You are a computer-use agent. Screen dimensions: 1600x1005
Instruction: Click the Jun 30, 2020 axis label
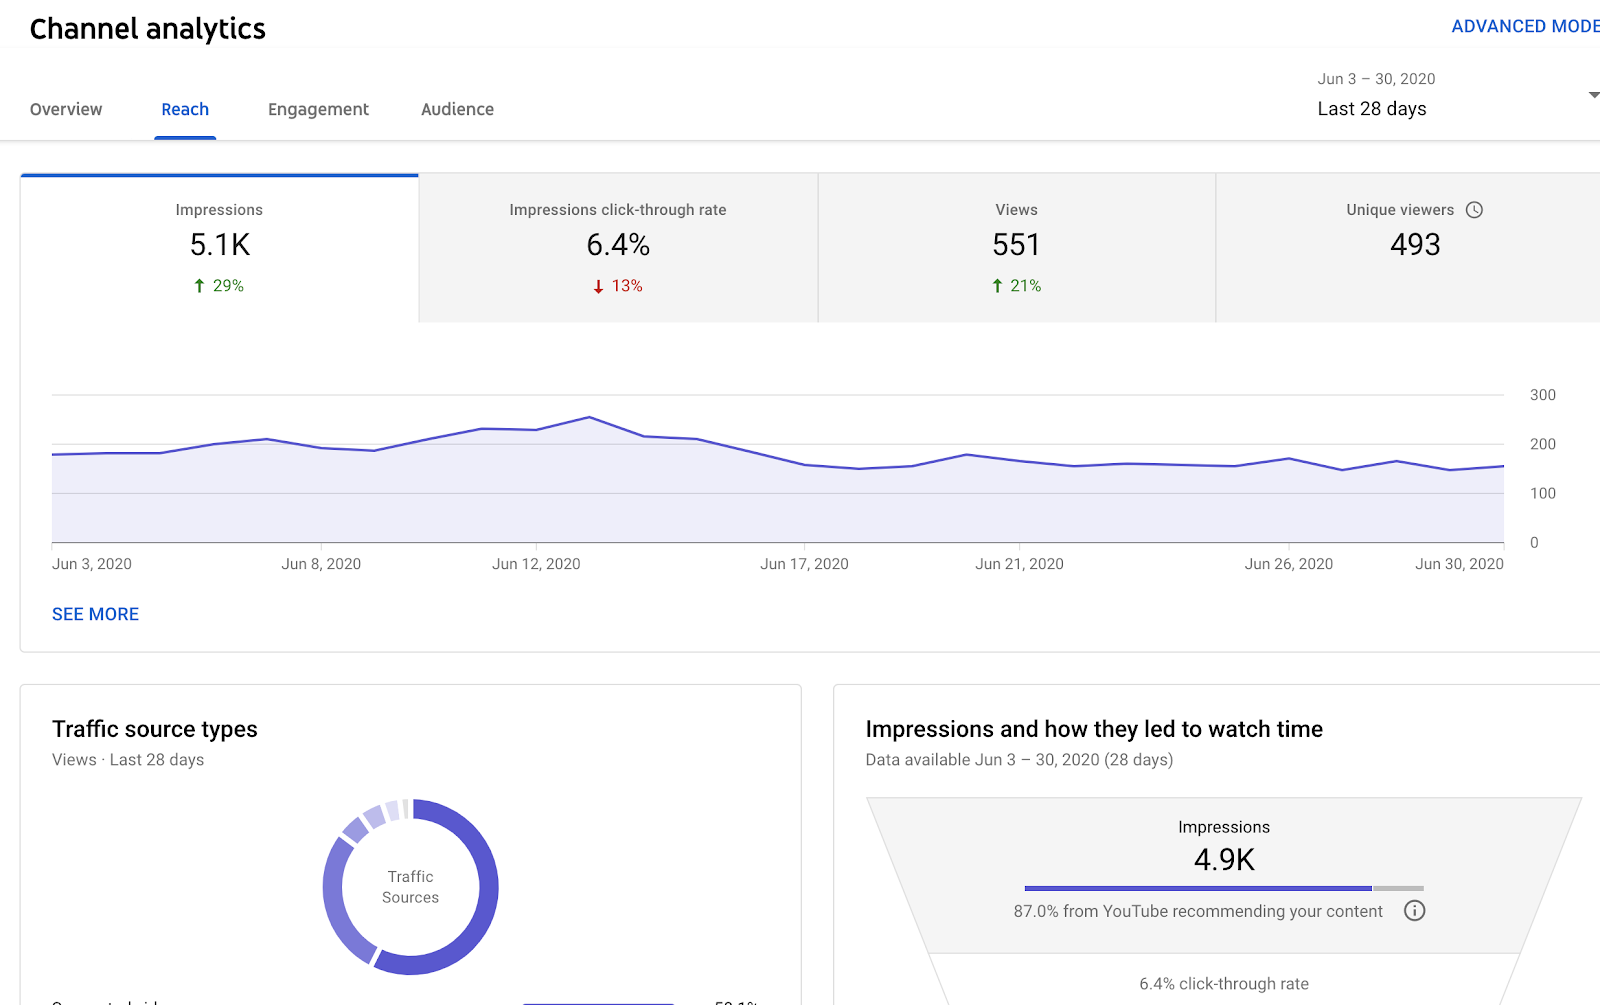[x=1459, y=564]
